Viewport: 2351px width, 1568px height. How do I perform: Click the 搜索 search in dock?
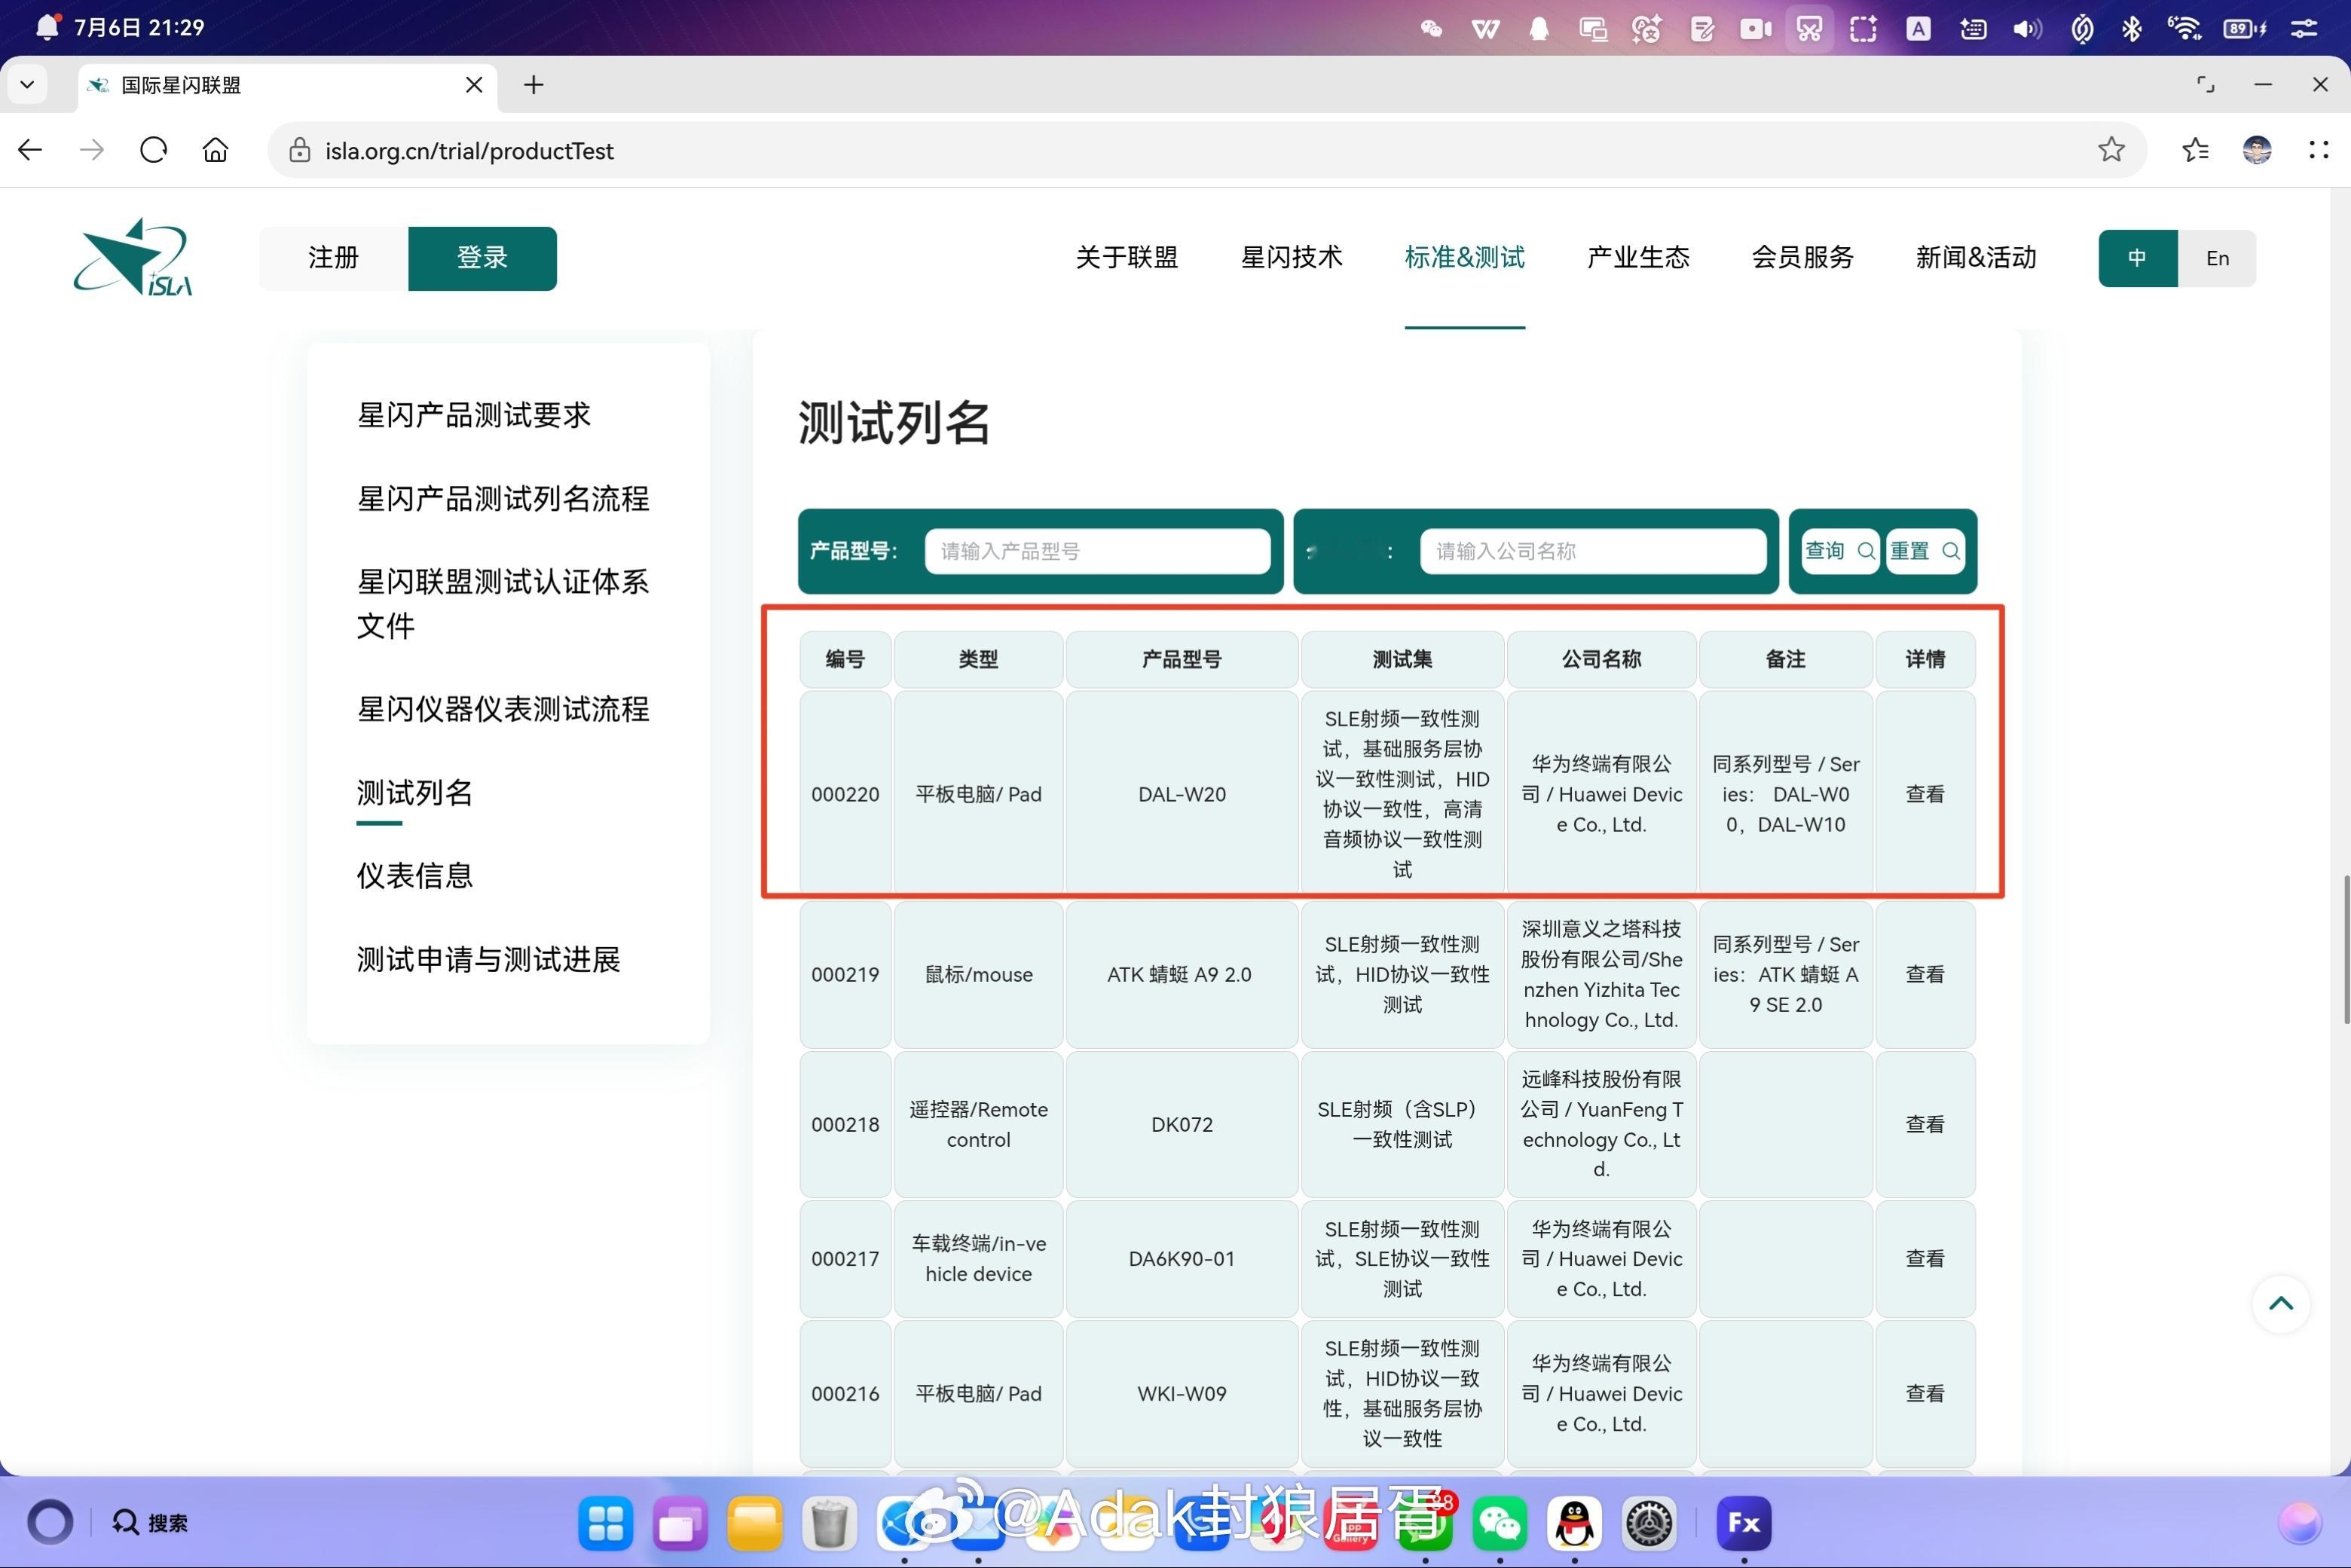(150, 1523)
